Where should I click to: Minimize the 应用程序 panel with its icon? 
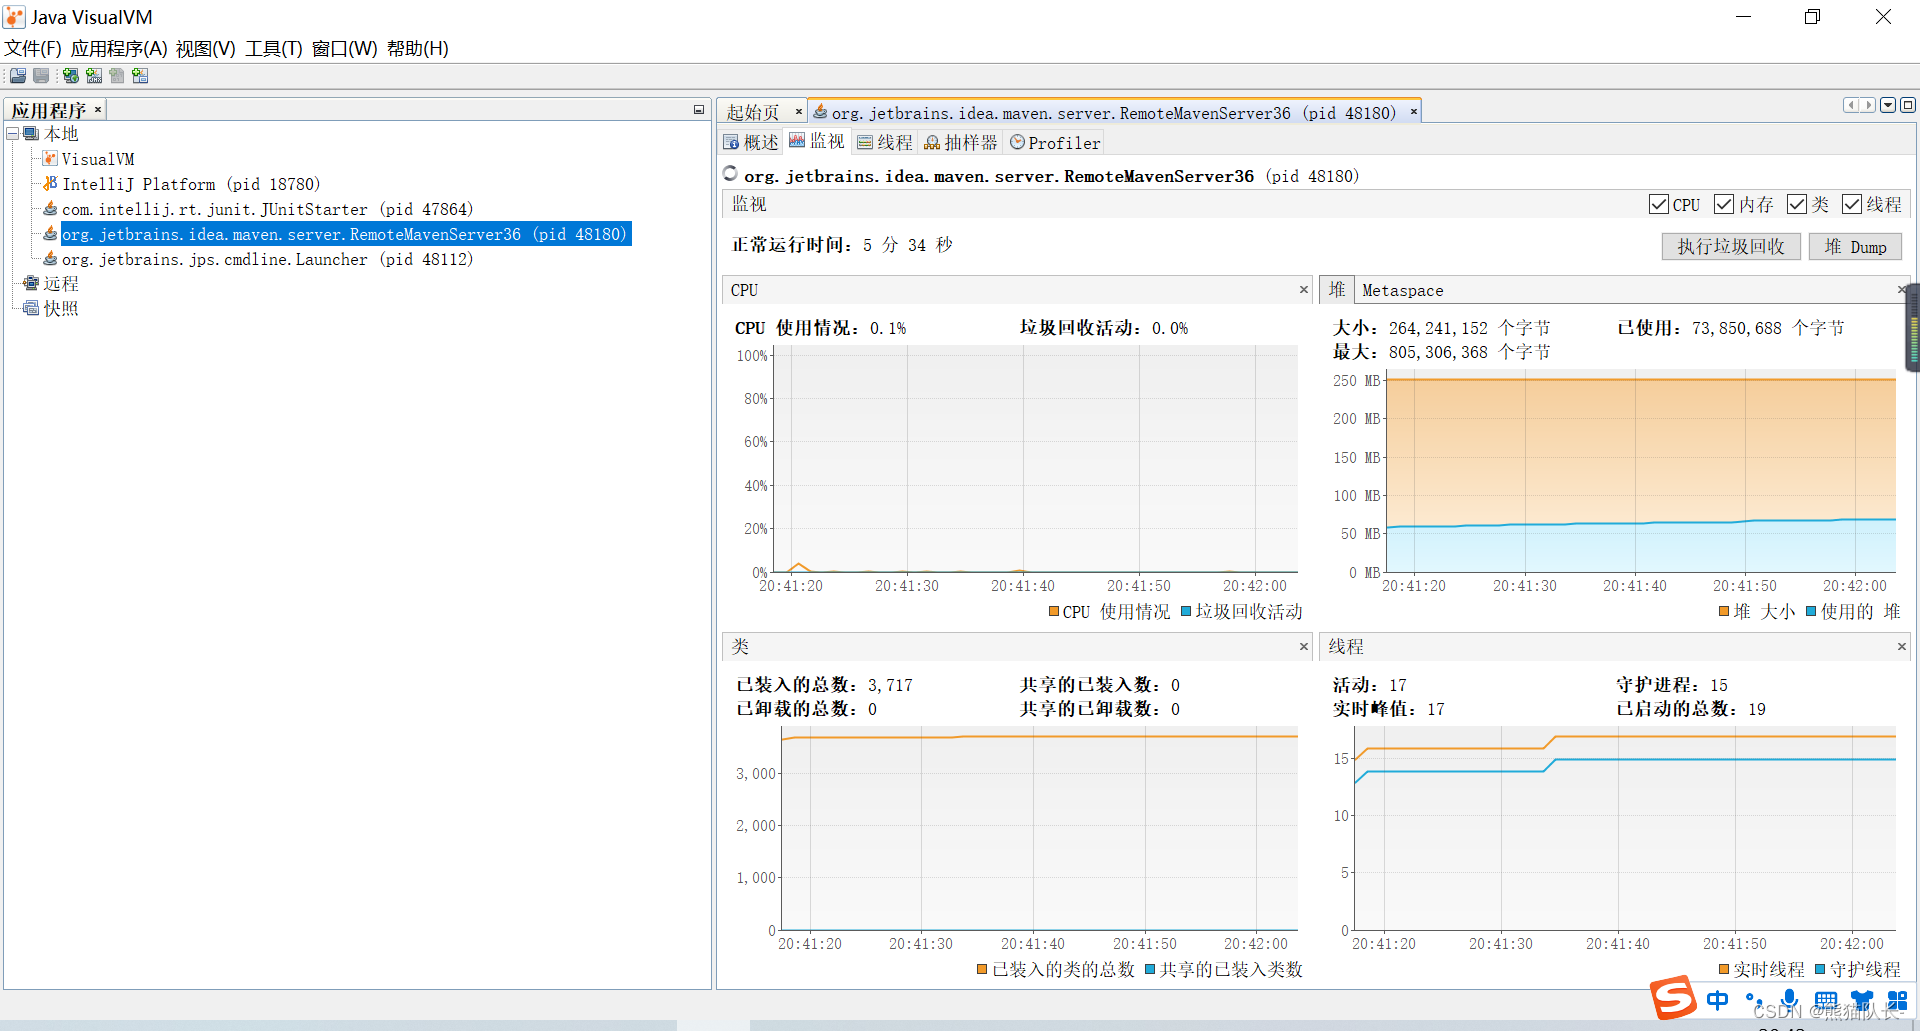(x=699, y=110)
